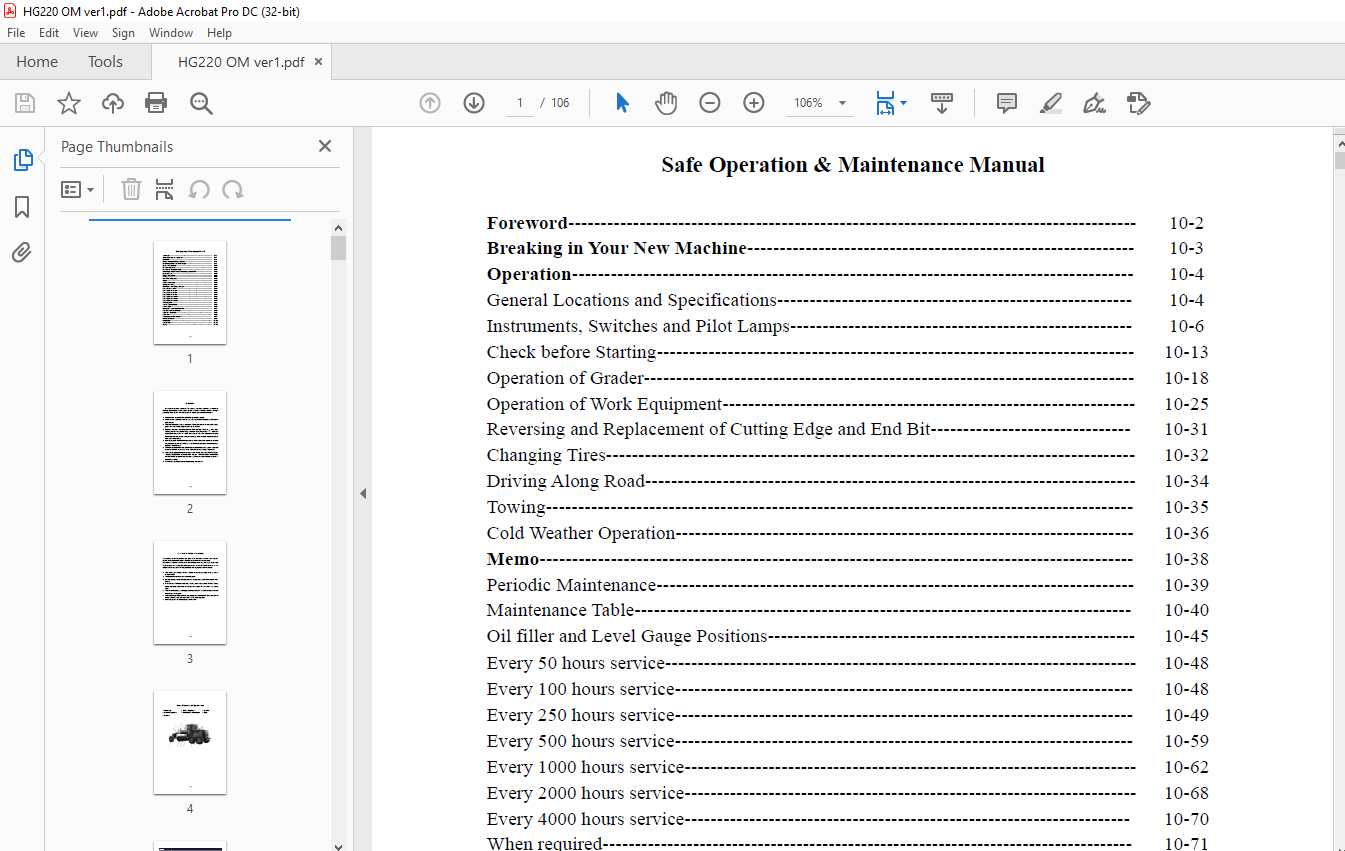The width and height of the screenshot is (1345, 851).
Task: Close the Page Thumbnails panel
Action: tap(325, 146)
